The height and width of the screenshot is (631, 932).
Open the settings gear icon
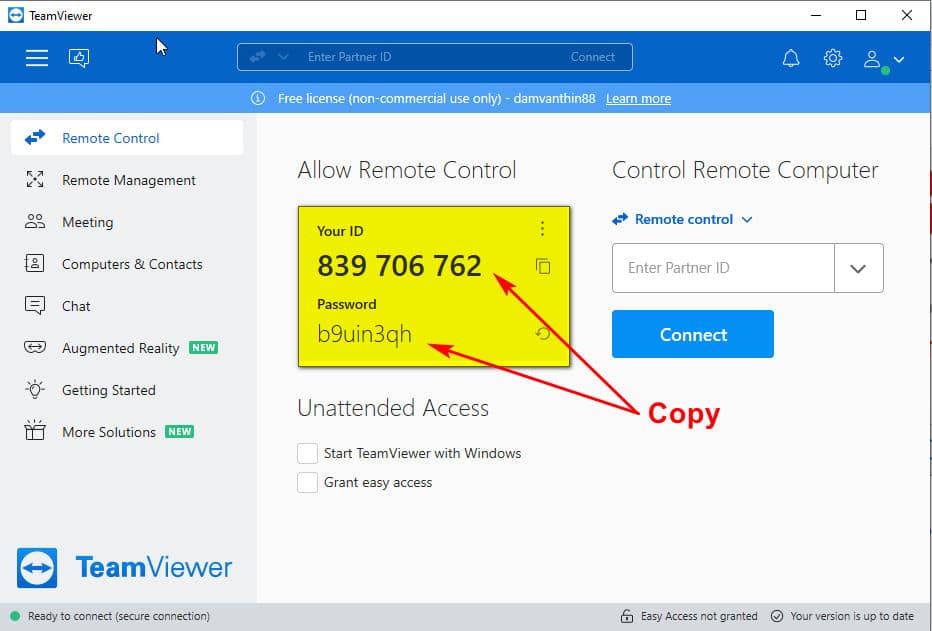(x=833, y=58)
